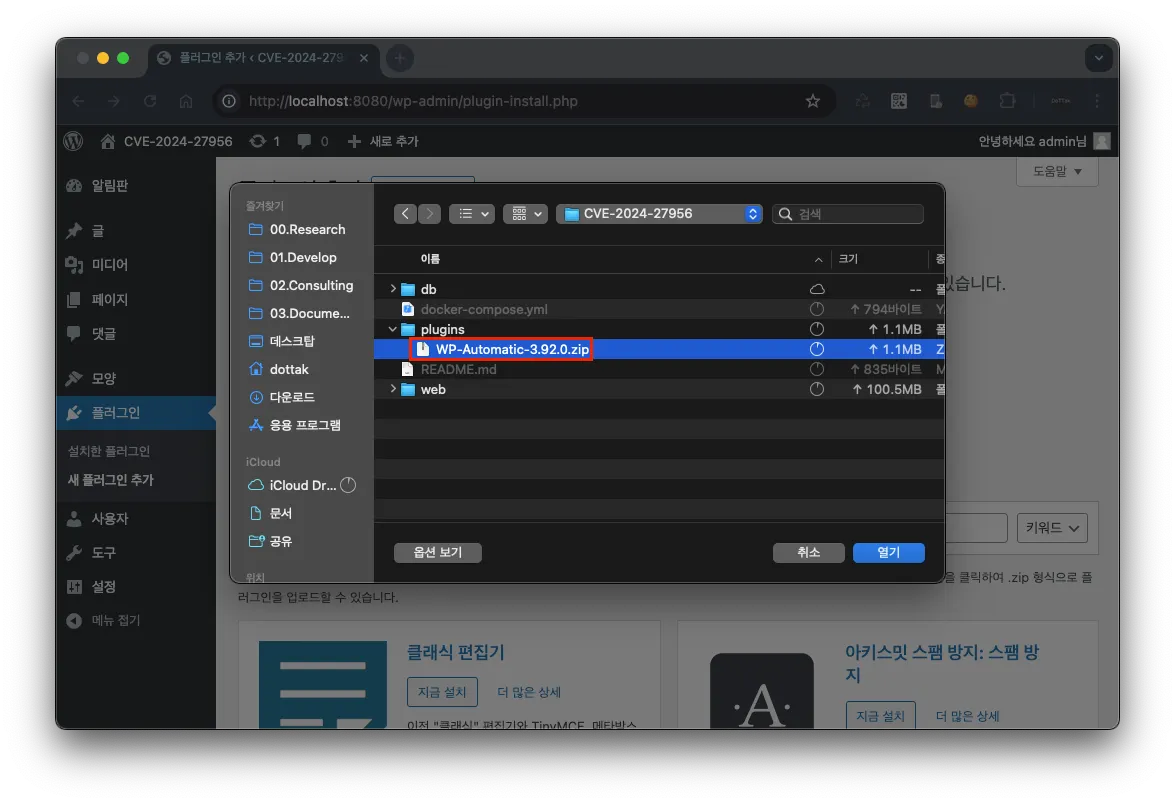The width and height of the screenshot is (1175, 803).
Task: Open 03.Docume... folder in sidebar
Action: coord(300,313)
